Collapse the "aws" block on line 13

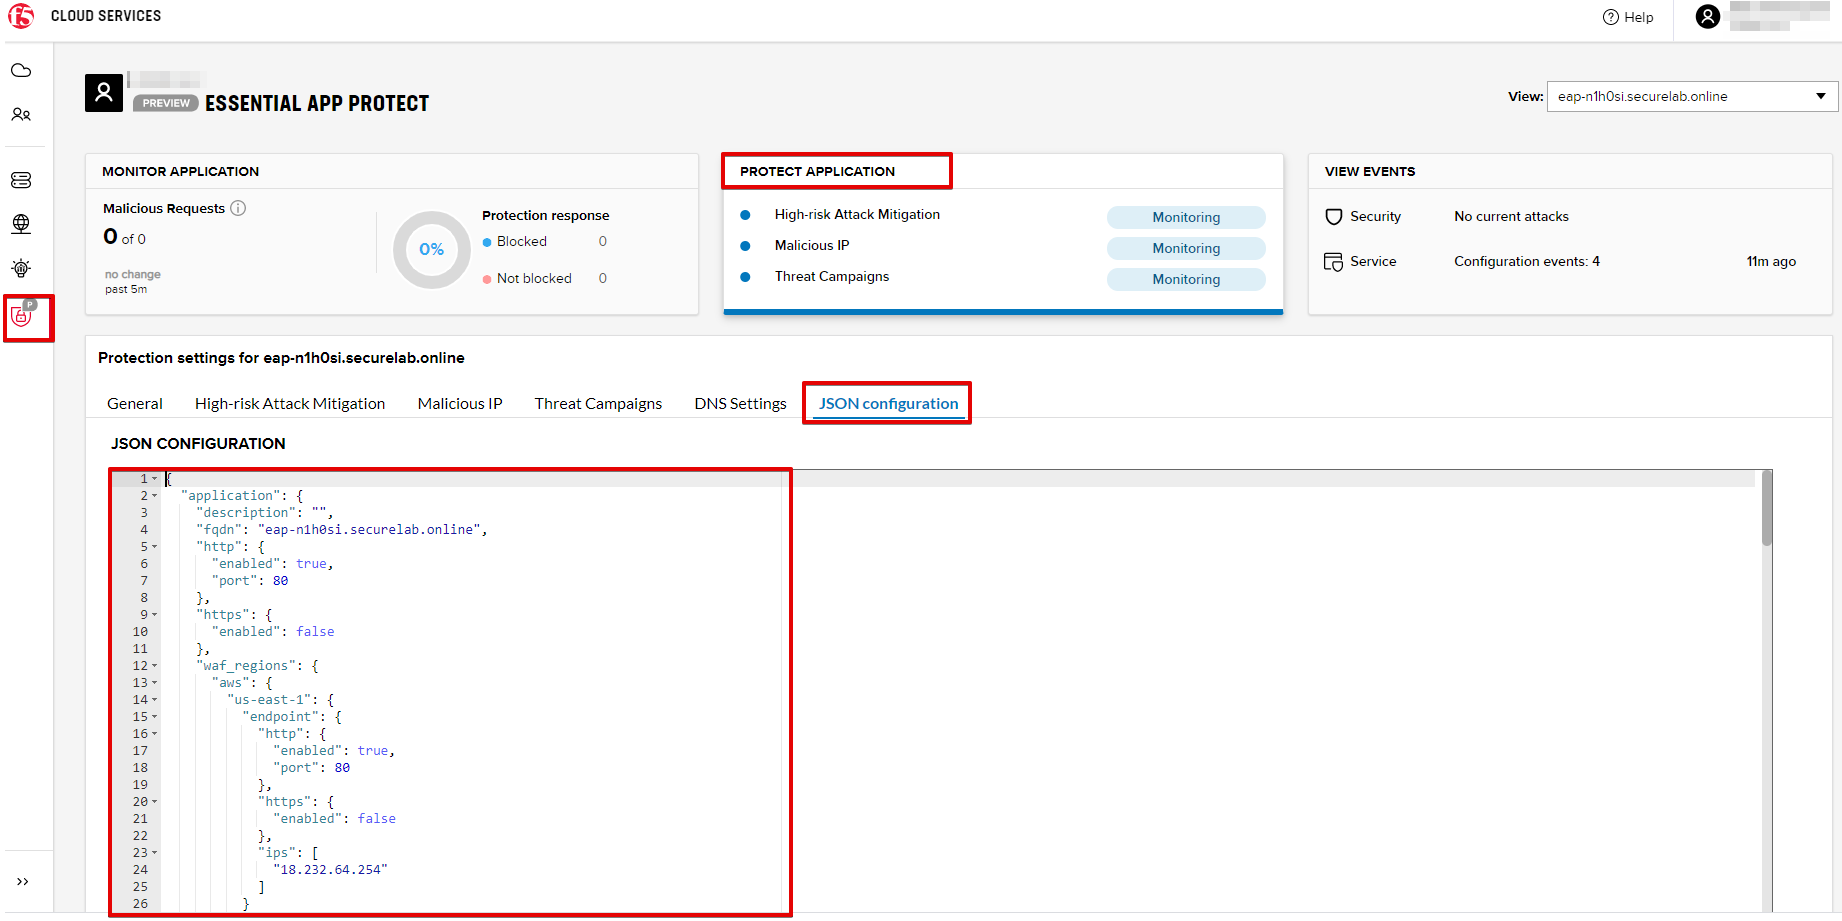[x=154, y=683]
